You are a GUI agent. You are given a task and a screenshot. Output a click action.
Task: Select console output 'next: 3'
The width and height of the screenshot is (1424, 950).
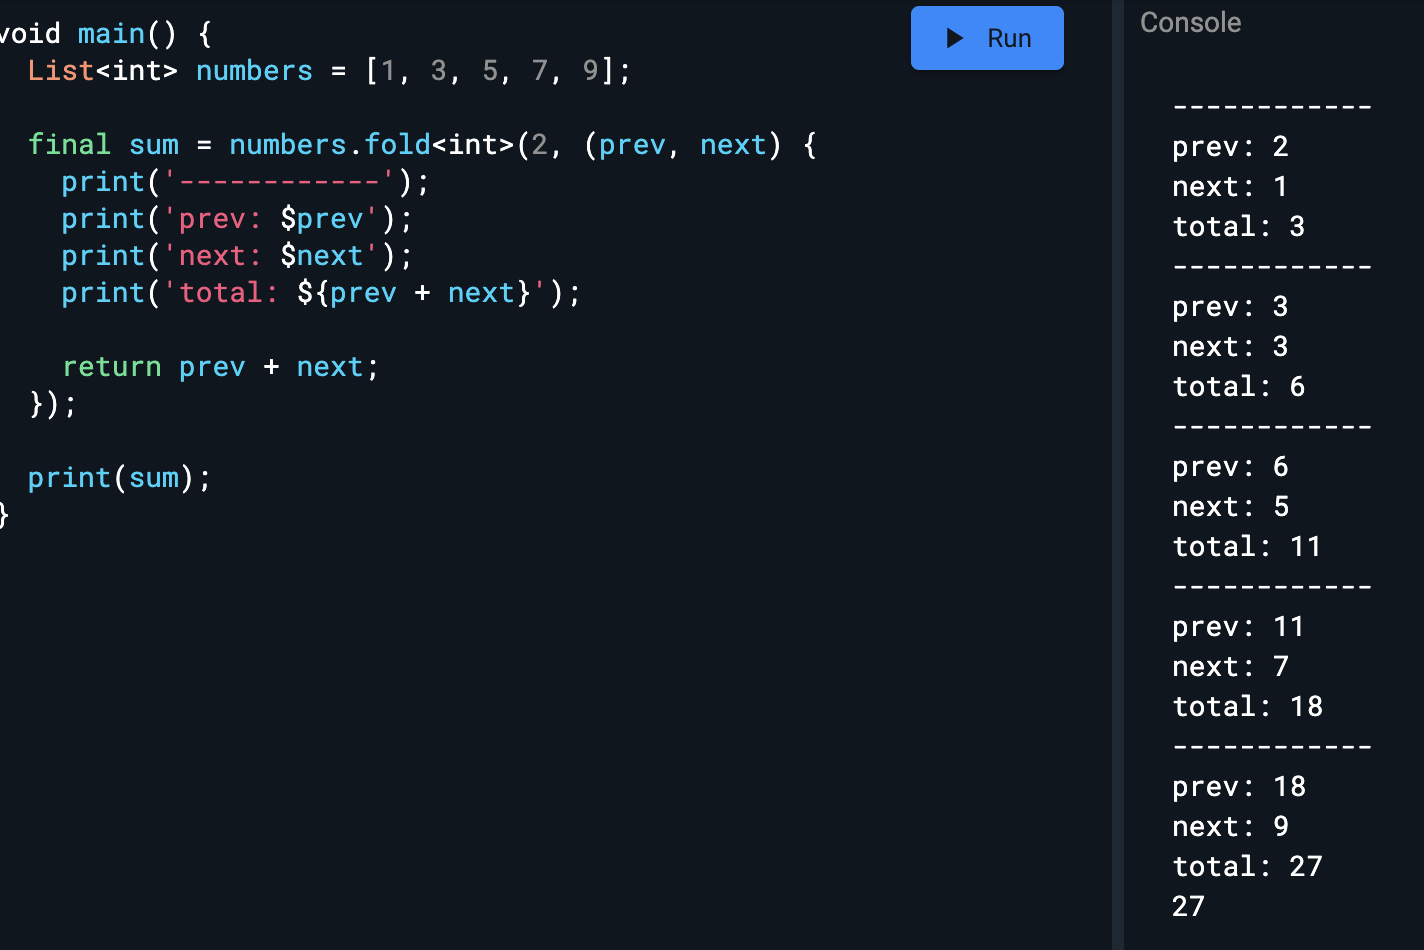coord(1230,347)
